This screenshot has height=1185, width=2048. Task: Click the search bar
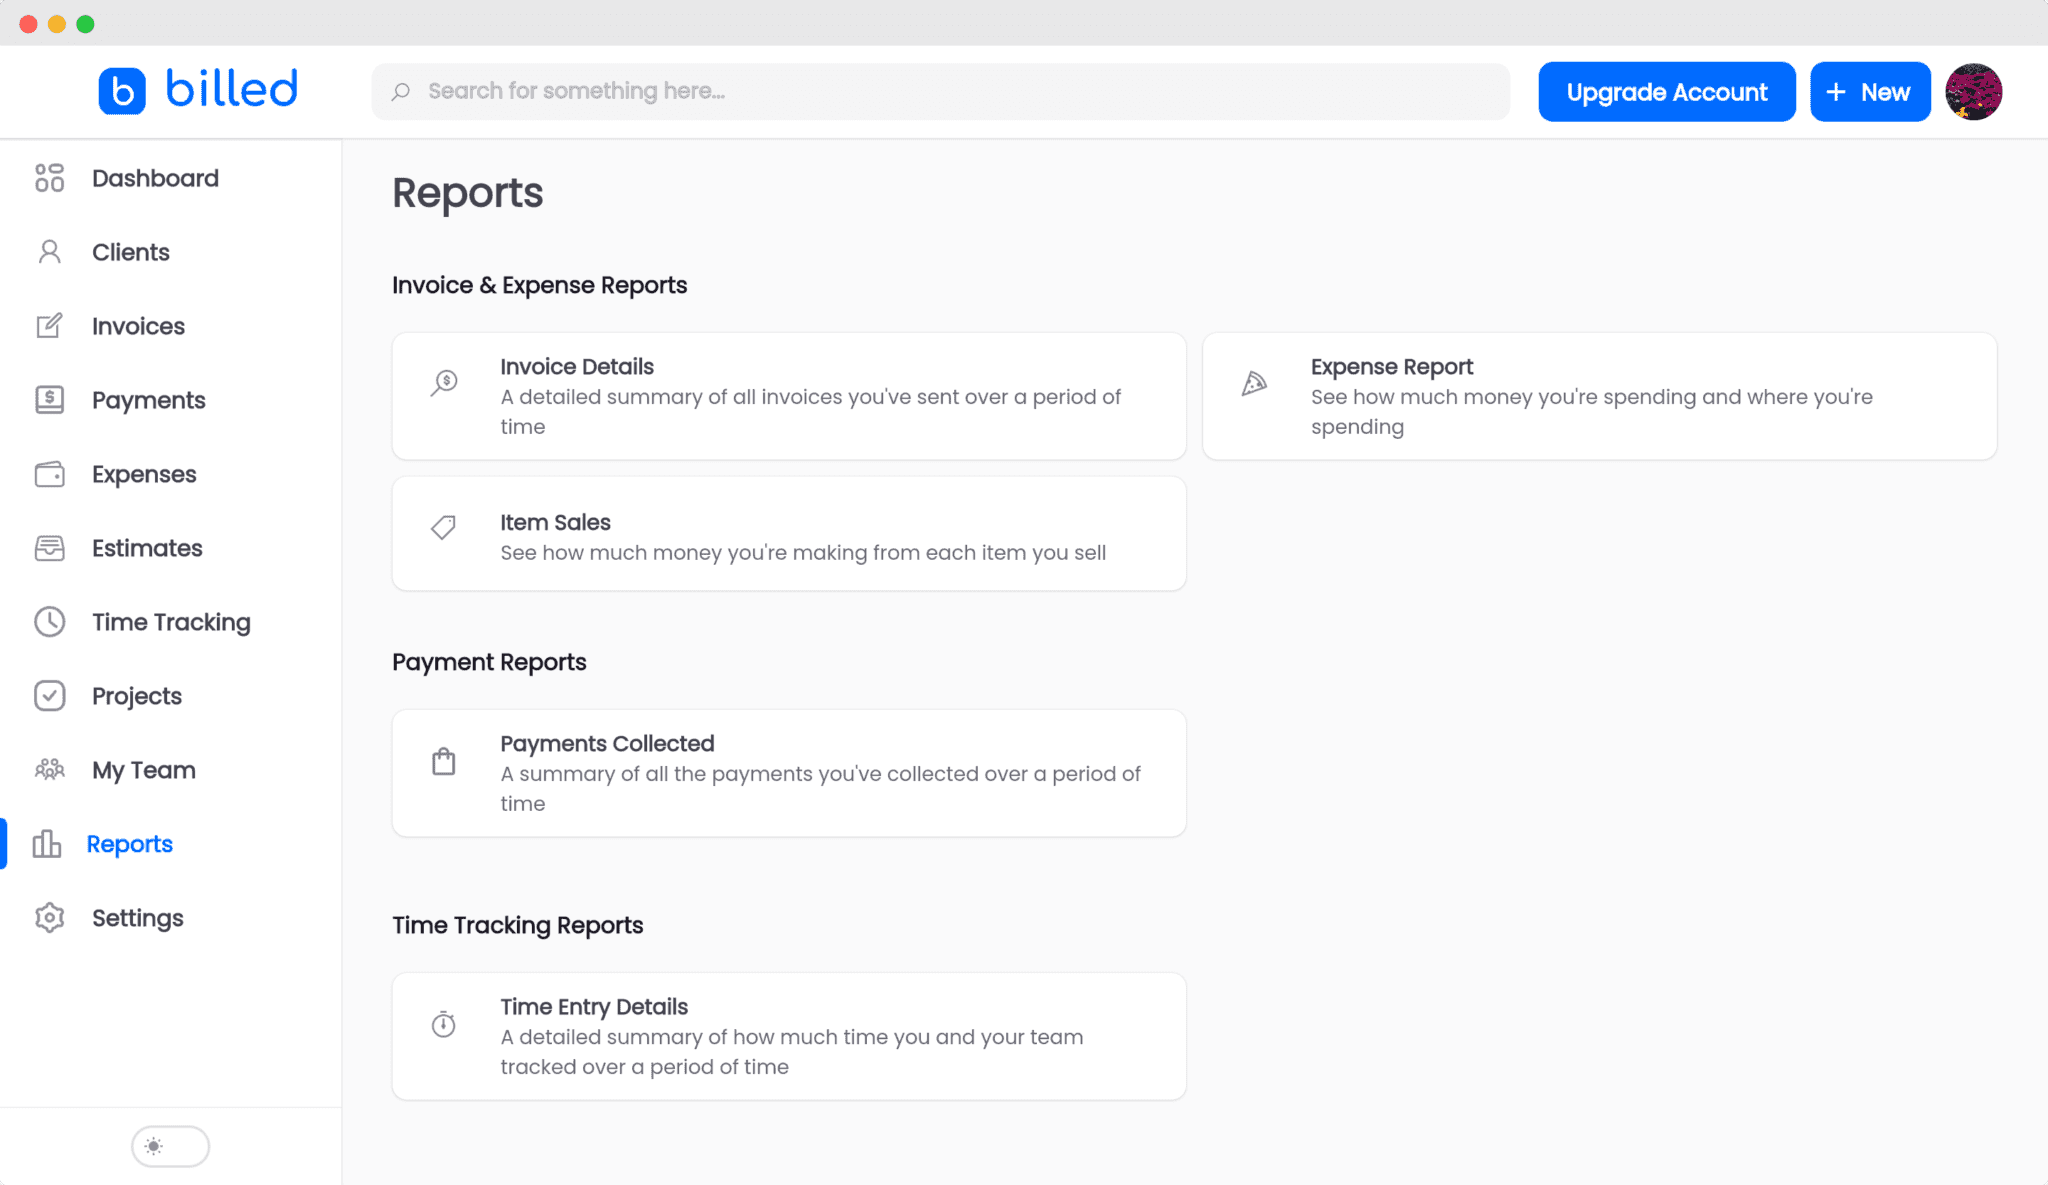coord(941,91)
